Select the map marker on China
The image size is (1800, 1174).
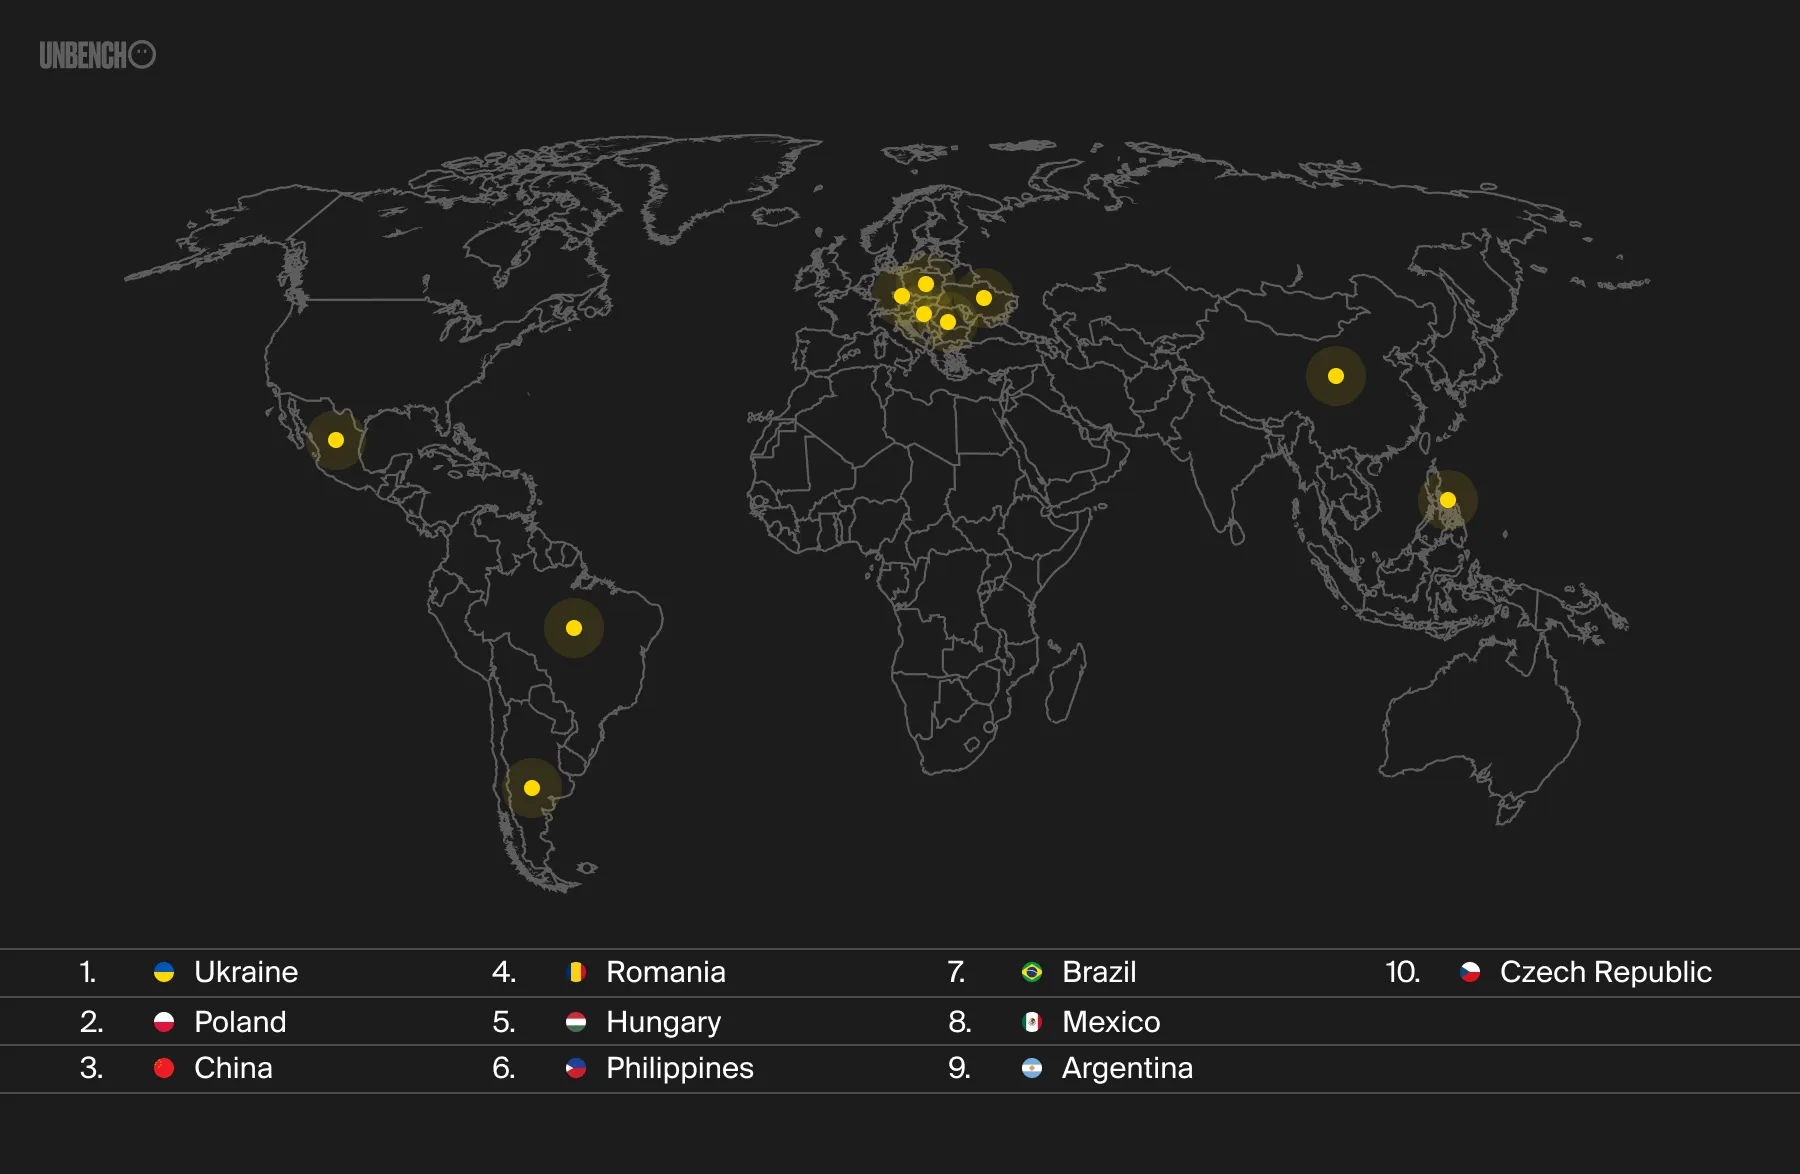[1335, 375]
